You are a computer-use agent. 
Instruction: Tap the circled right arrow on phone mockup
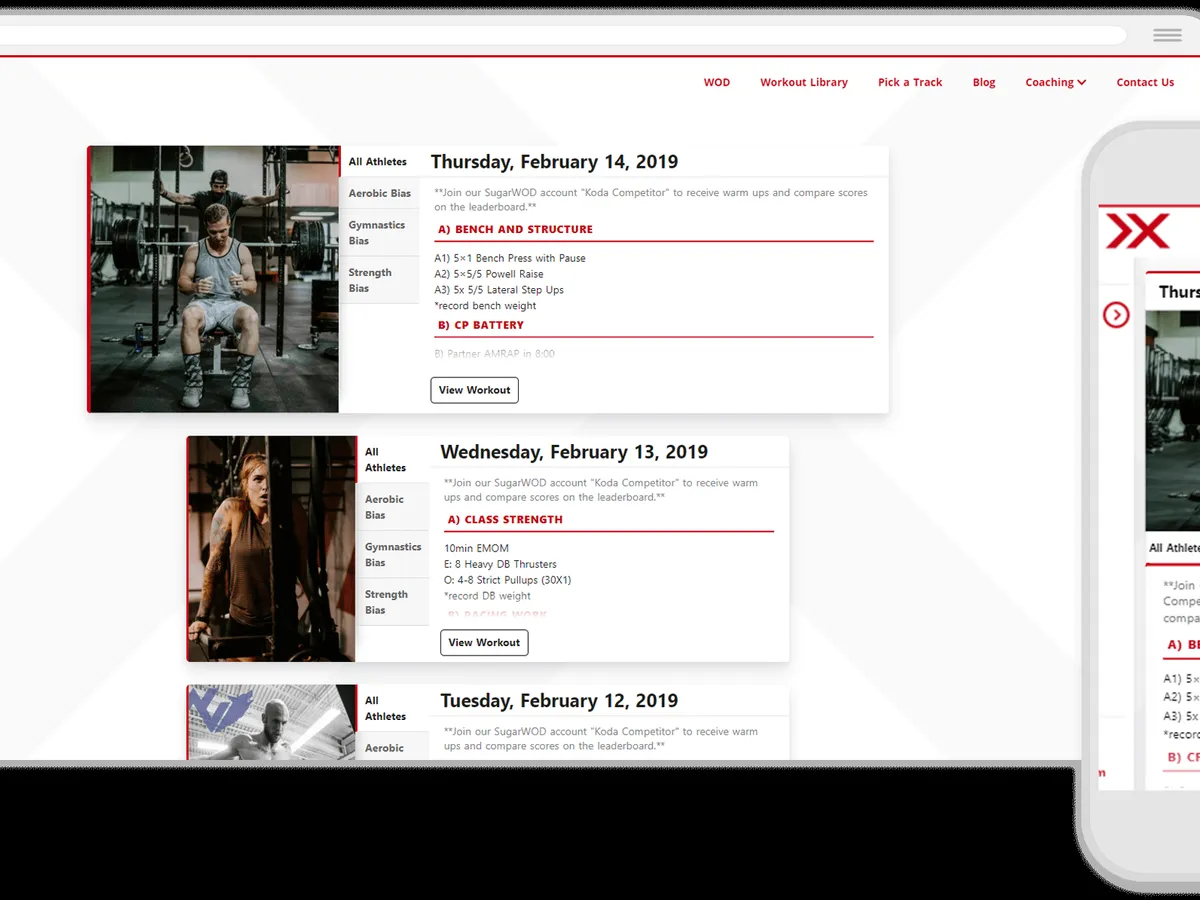click(x=1116, y=315)
